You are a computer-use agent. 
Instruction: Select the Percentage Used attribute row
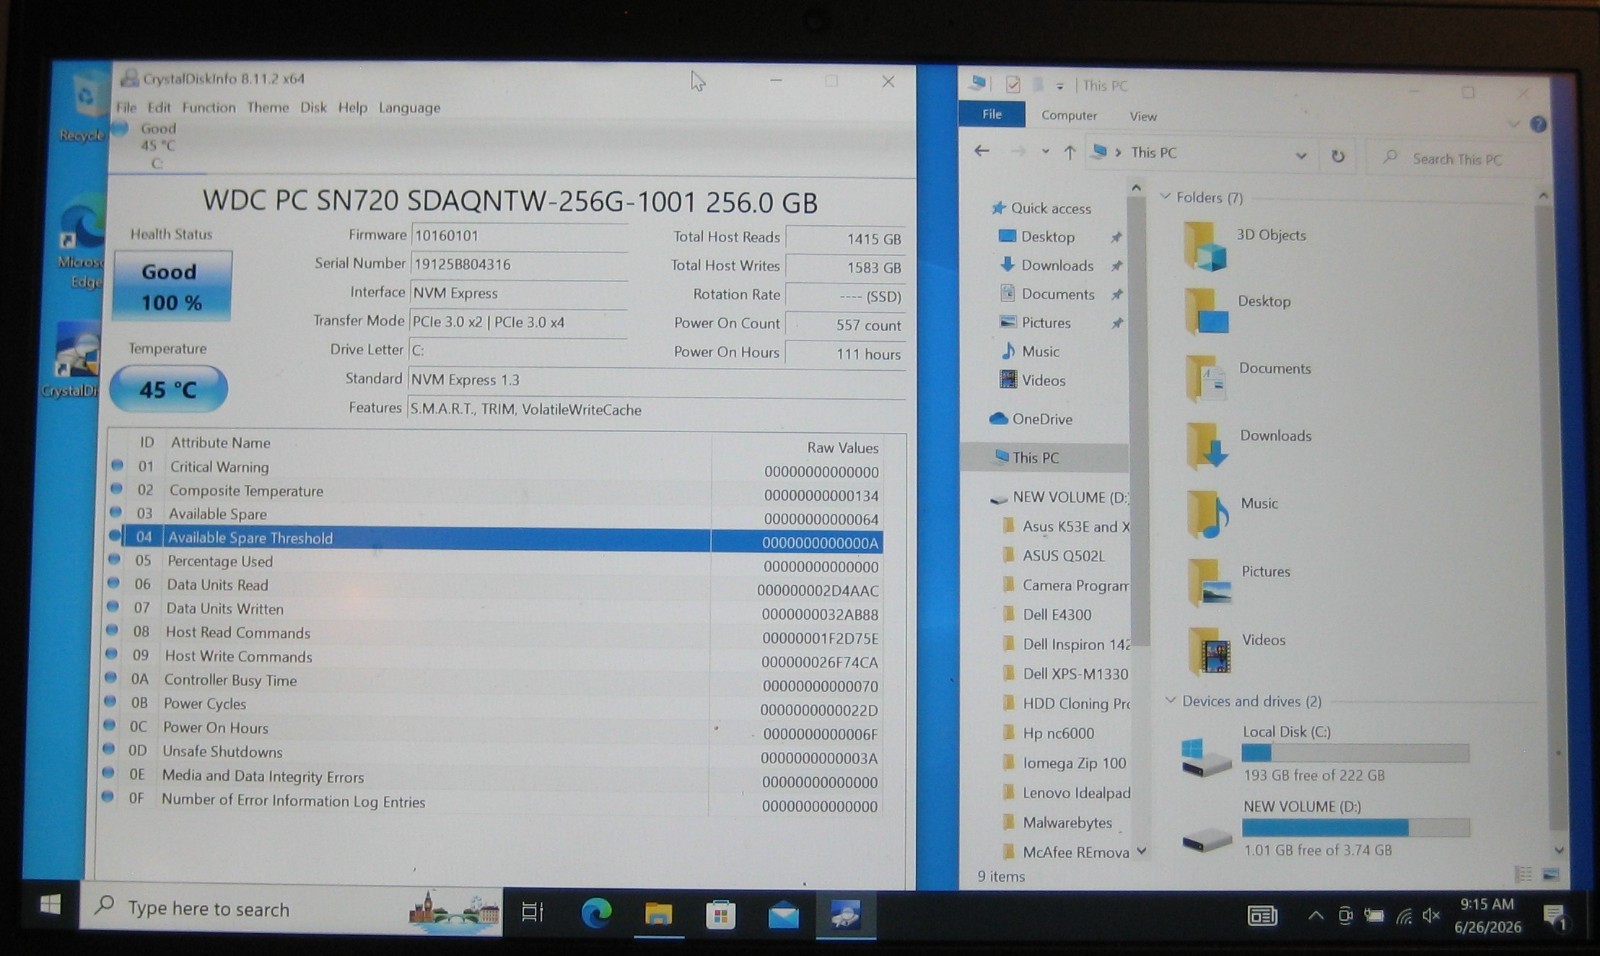[x=495, y=562]
